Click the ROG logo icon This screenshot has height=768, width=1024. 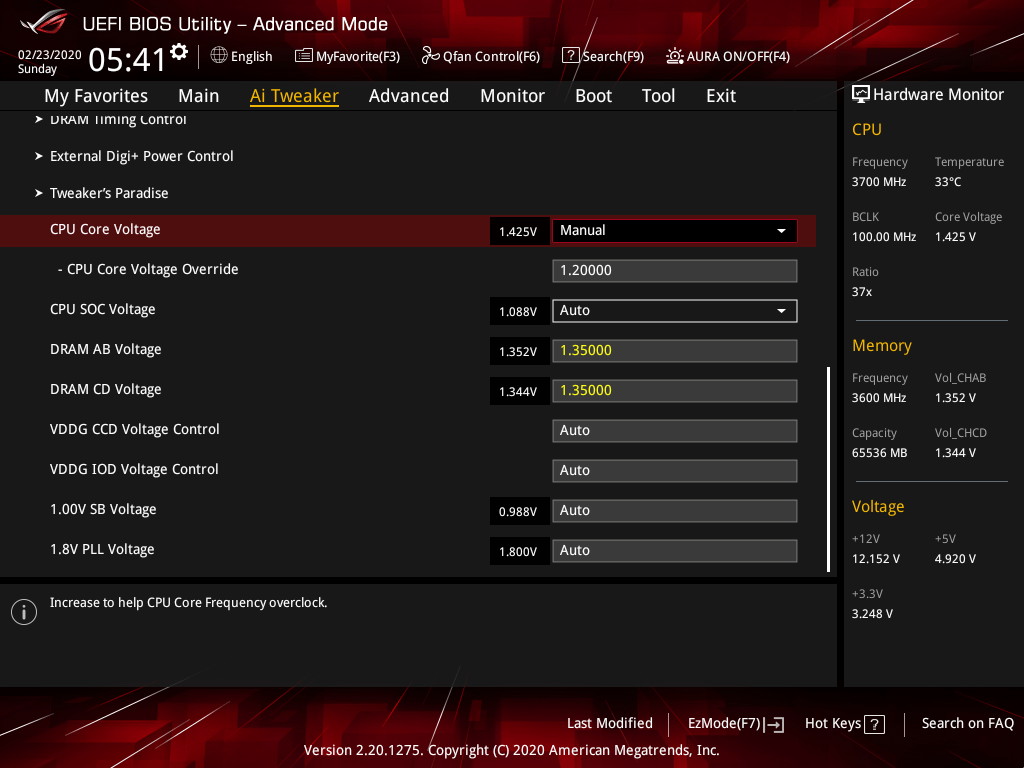(x=44, y=22)
